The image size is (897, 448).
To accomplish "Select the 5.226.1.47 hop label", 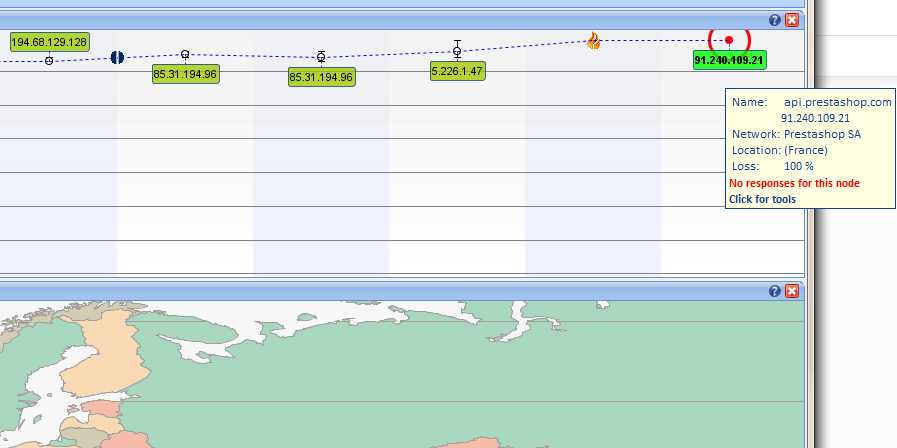I will point(458,71).
